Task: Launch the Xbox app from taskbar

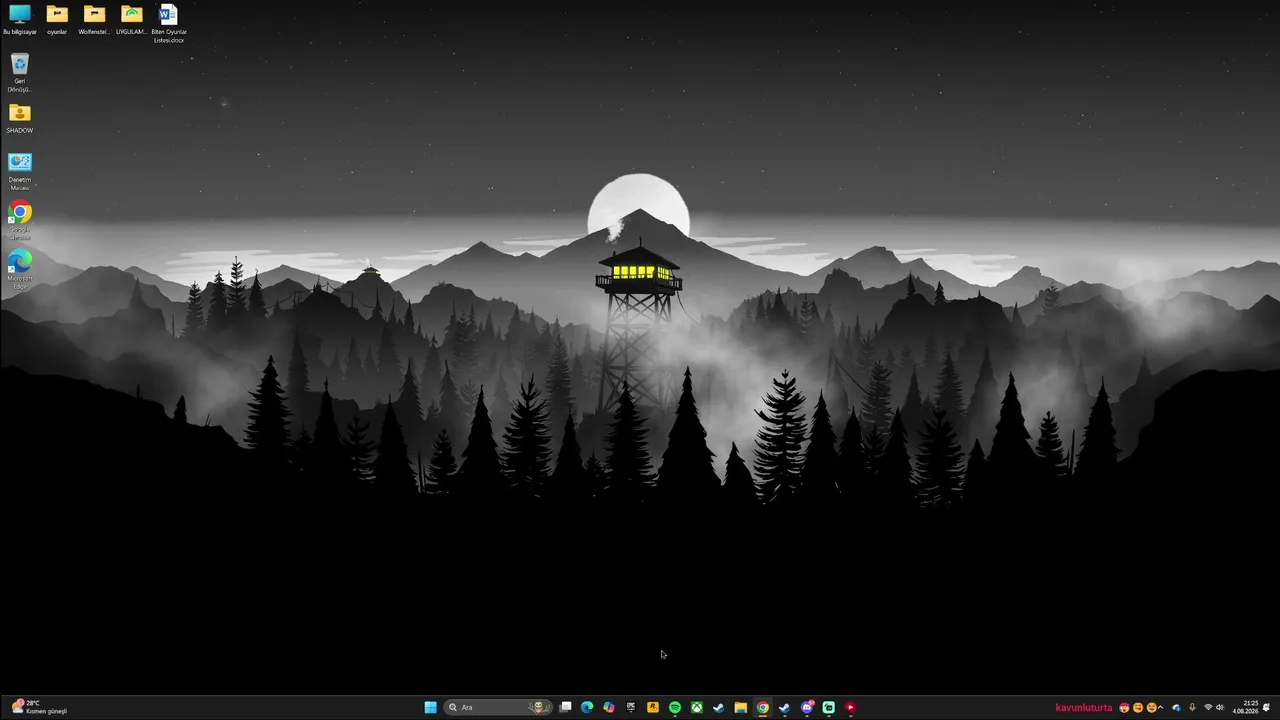Action: (x=697, y=707)
